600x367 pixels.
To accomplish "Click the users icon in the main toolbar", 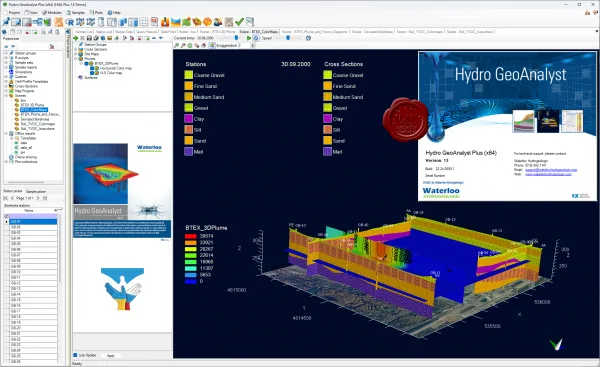I will pos(218,22).
